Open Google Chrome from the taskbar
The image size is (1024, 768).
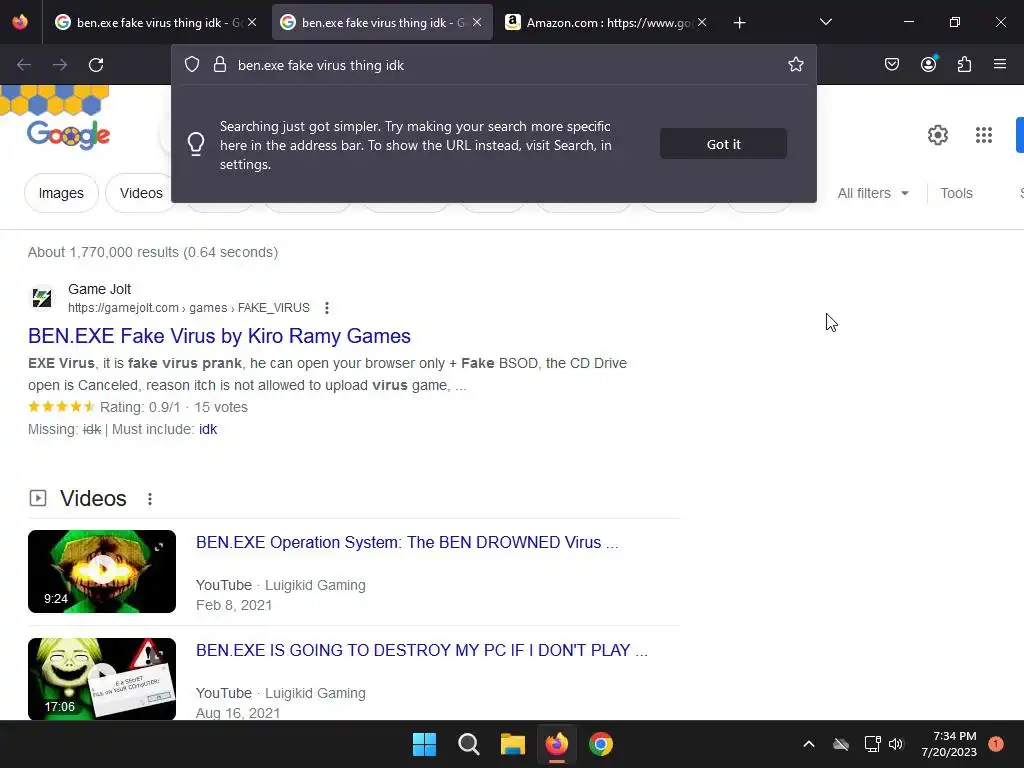pyautogui.click(x=601, y=744)
